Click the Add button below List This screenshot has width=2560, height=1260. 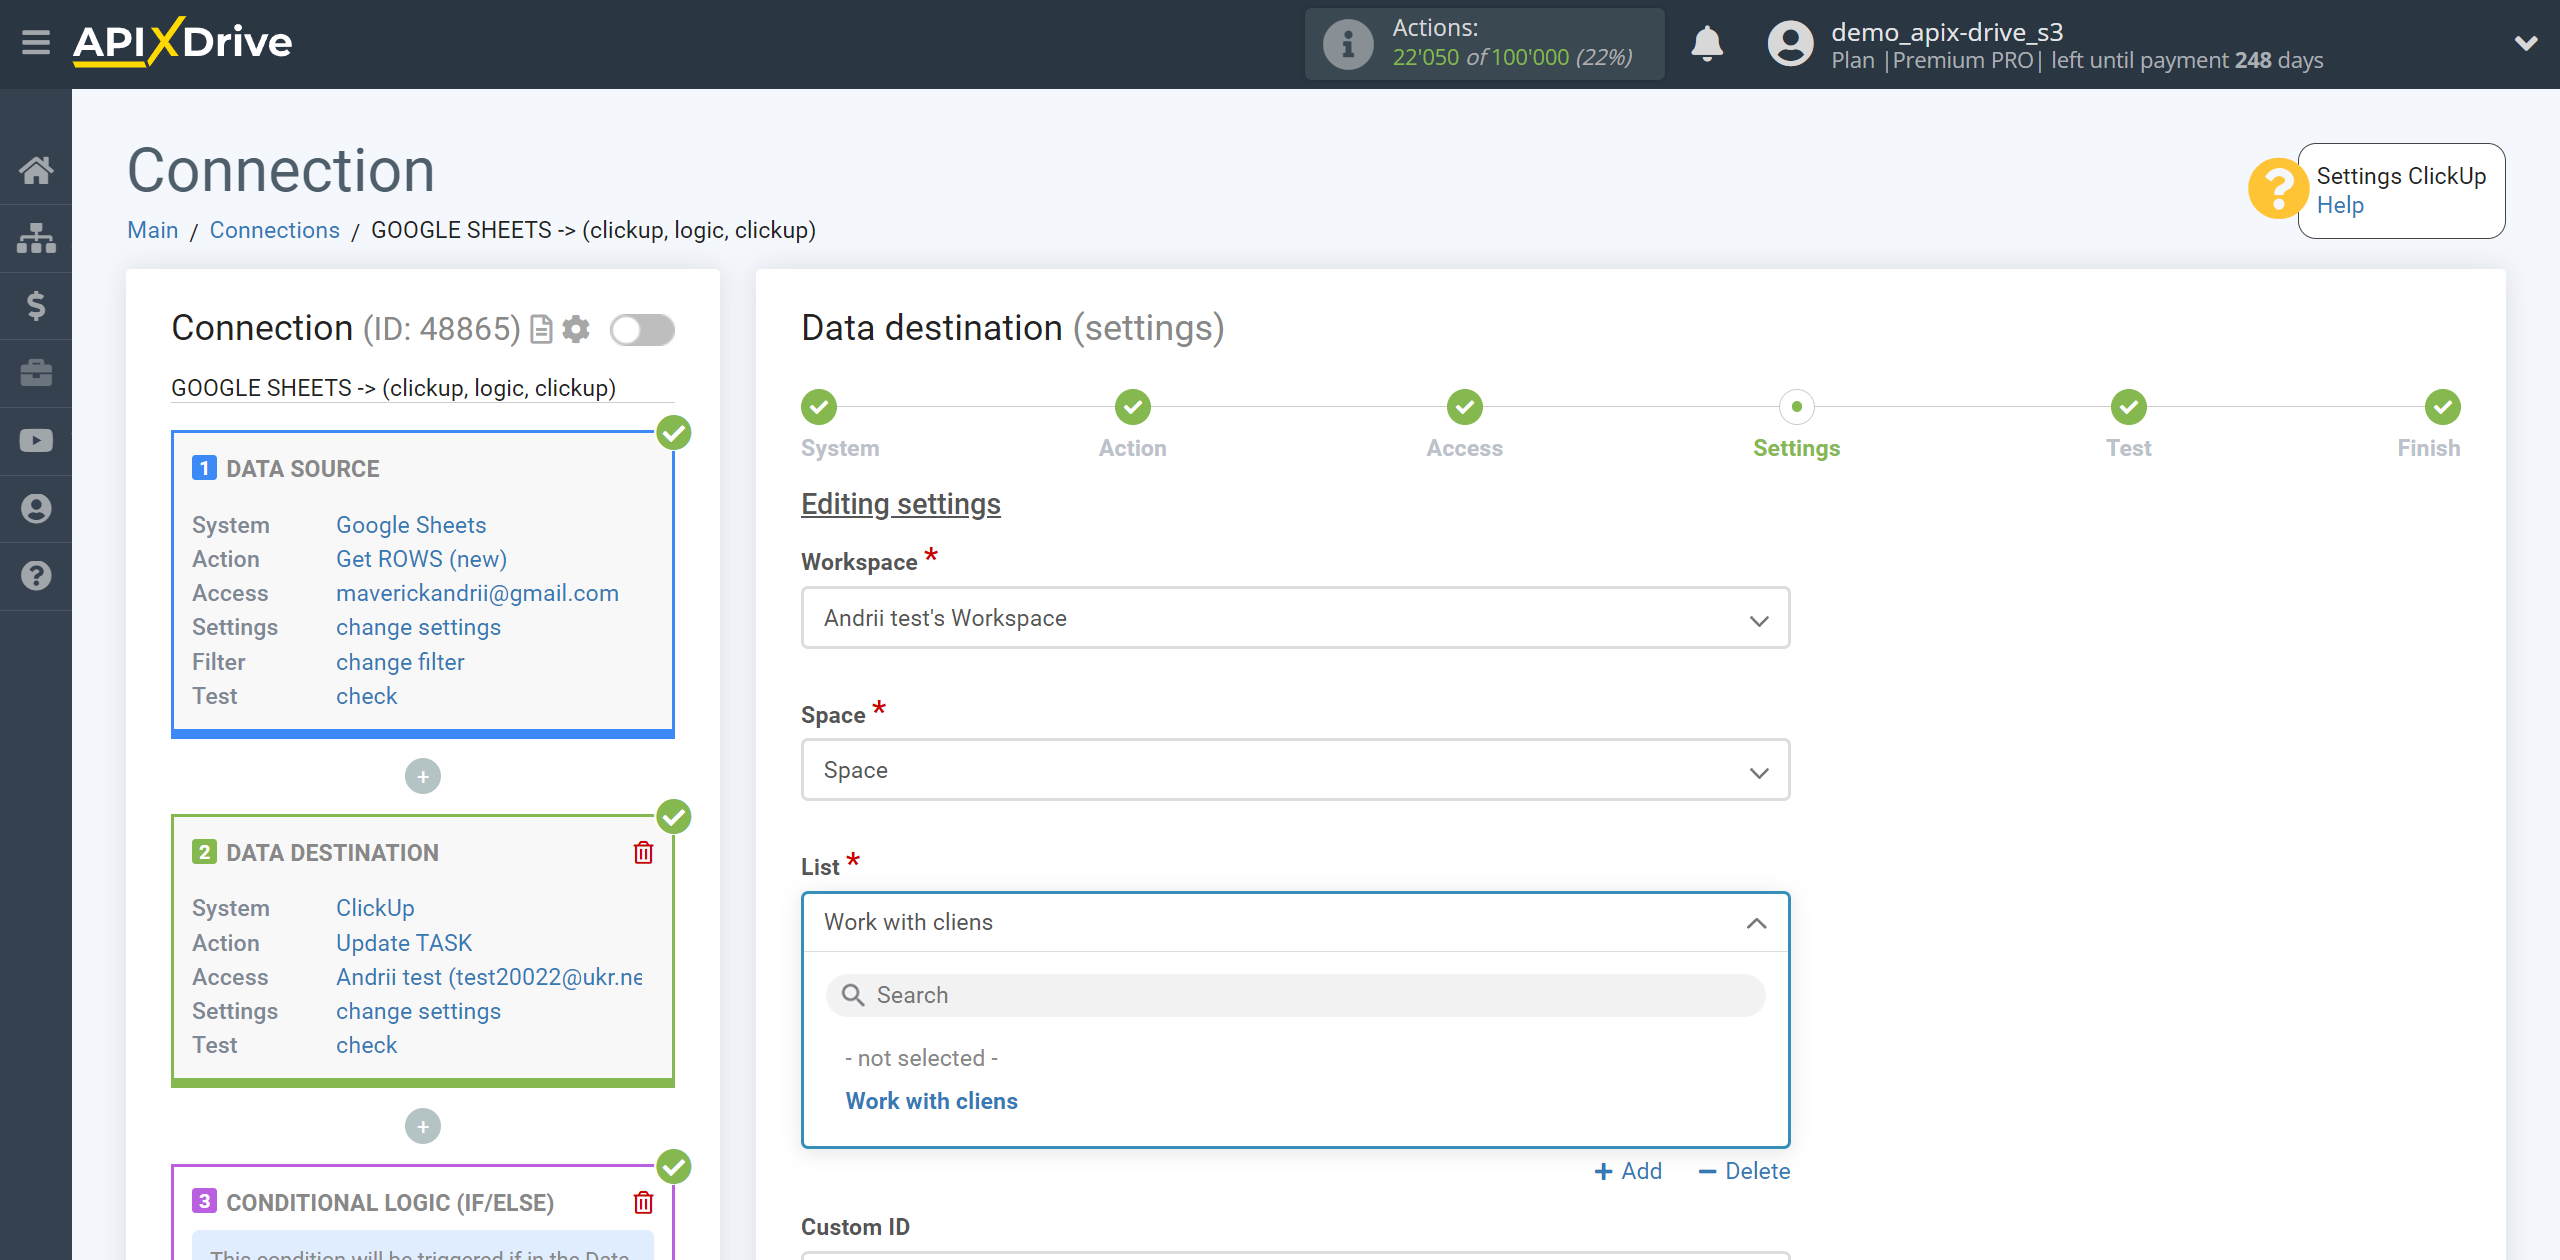pos(1628,1171)
